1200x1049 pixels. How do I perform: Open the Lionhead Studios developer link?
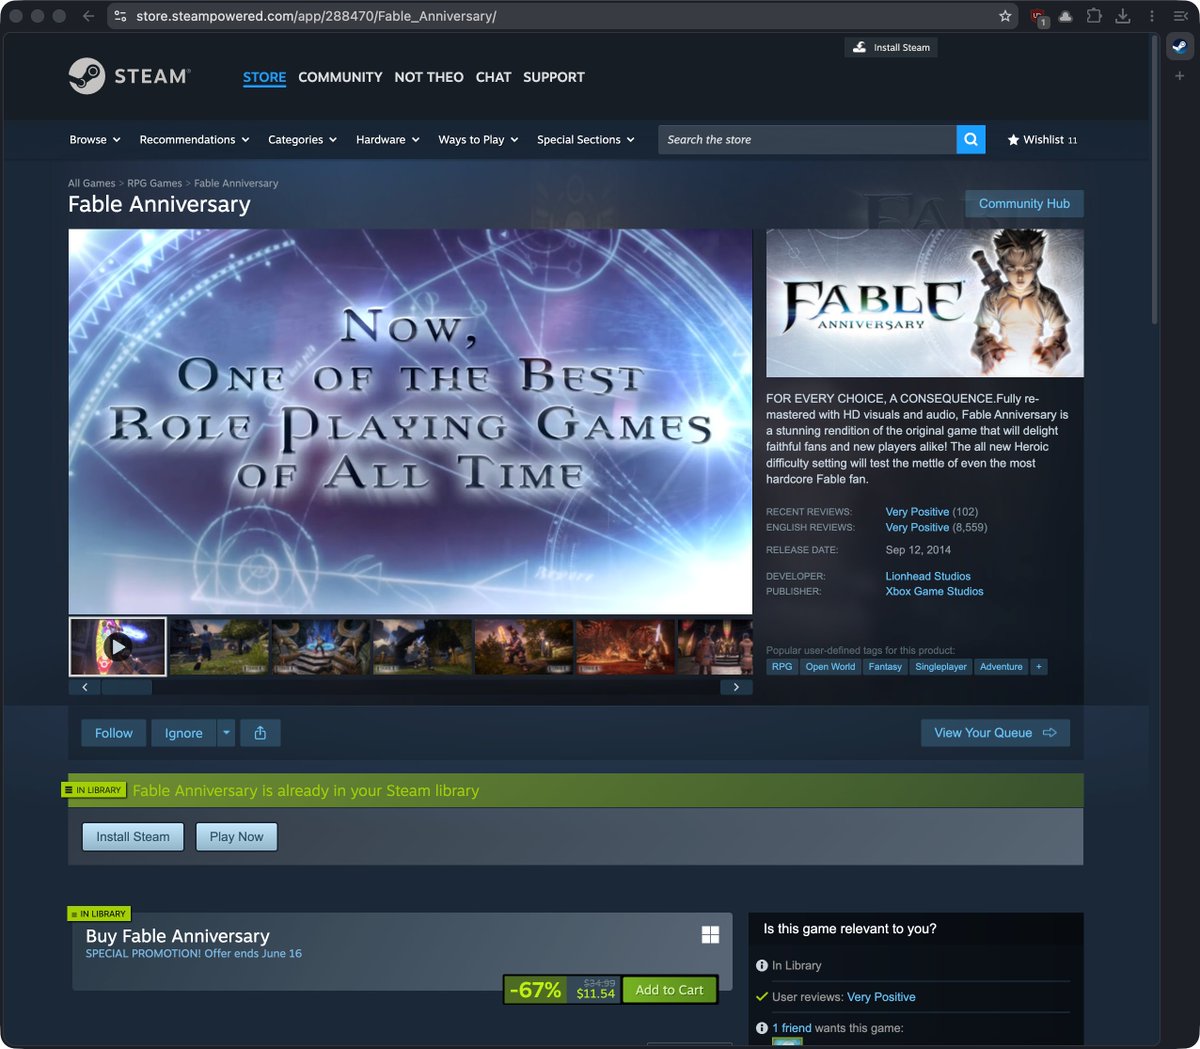pos(928,576)
